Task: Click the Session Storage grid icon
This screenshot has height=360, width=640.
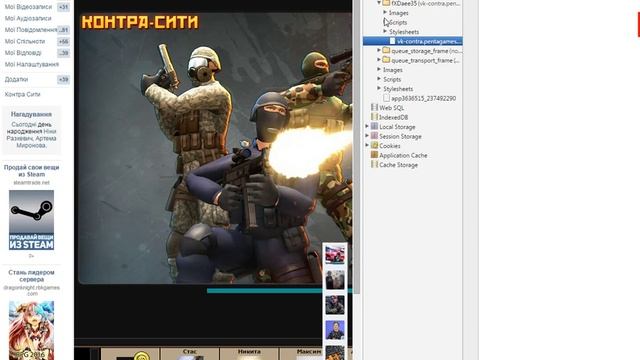Action: click(x=374, y=136)
